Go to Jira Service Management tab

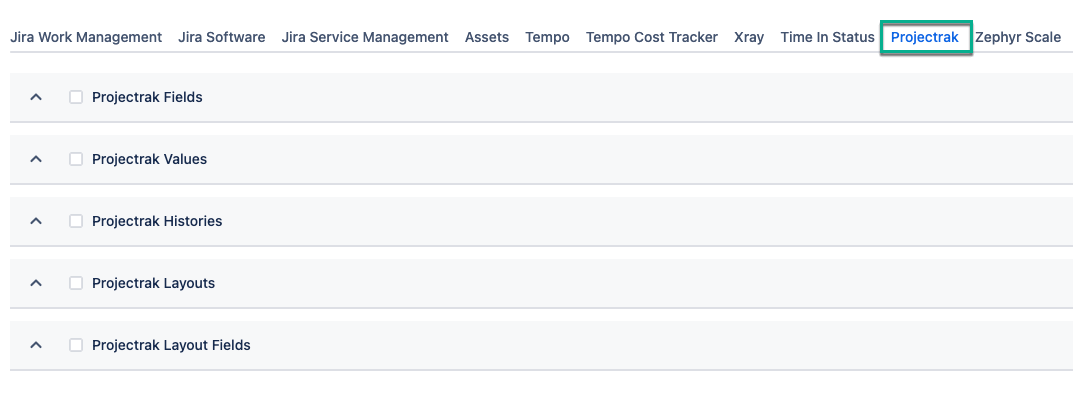[x=365, y=38]
